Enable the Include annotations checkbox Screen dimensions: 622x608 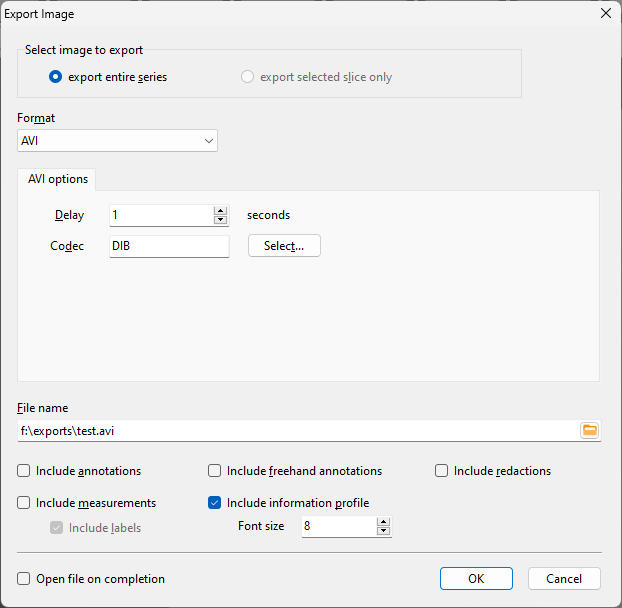point(24,471)
